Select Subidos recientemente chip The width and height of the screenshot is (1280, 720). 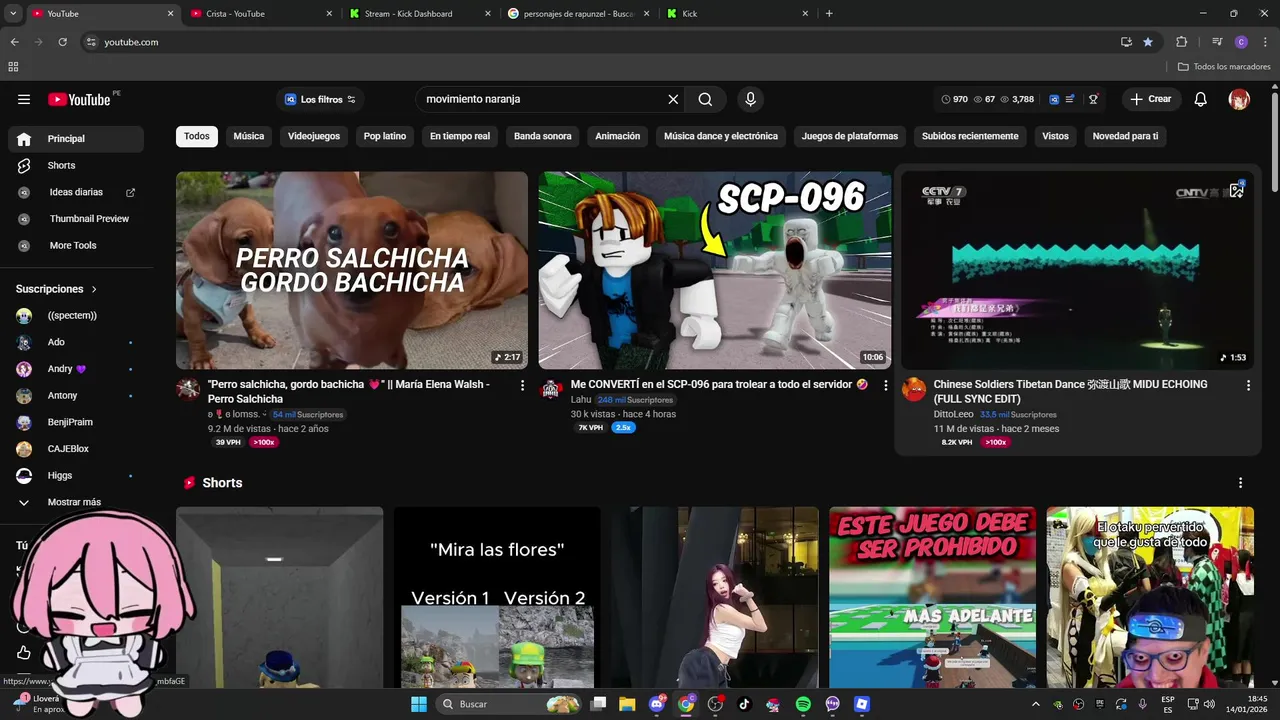point(970,136)
